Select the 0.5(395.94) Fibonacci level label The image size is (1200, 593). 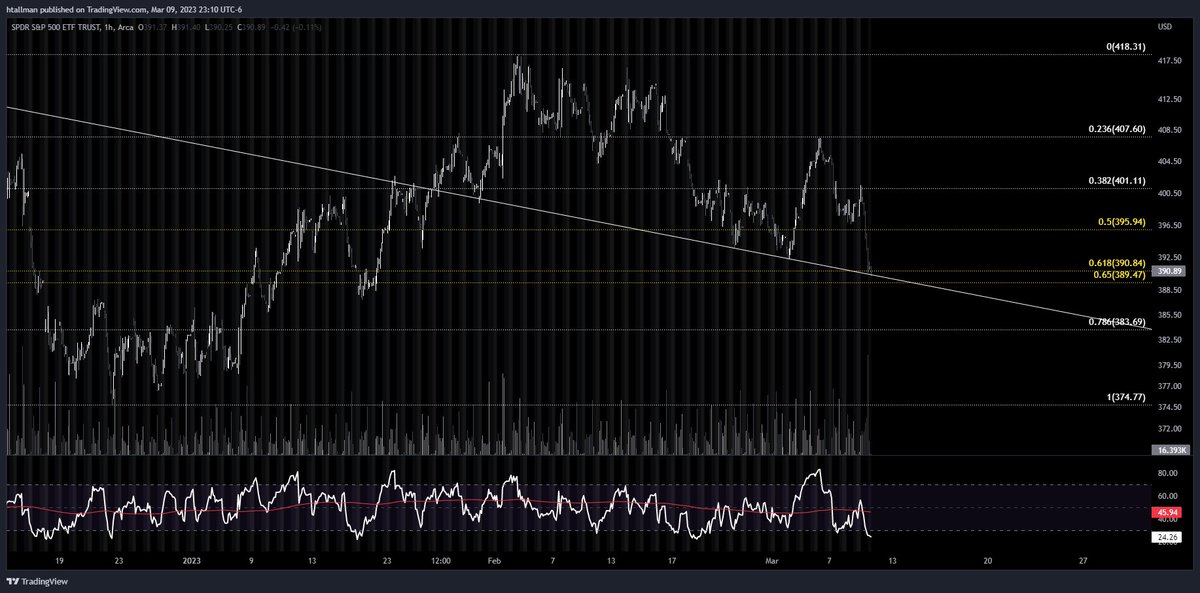(x=1122, y=221)
